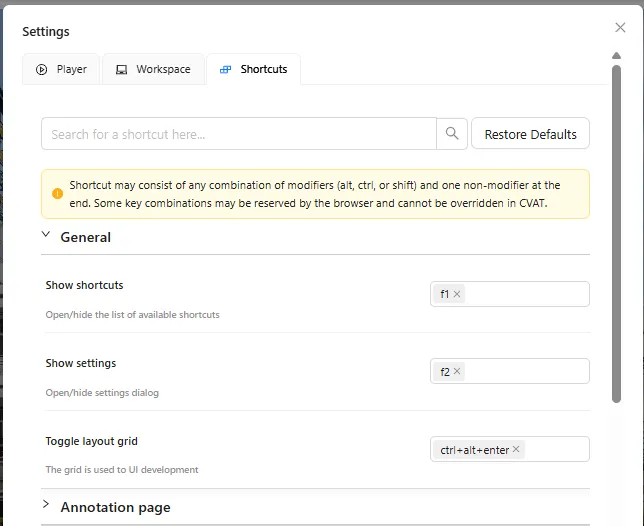
Task: Click the search magnifier icon
Action: [452, 133]
